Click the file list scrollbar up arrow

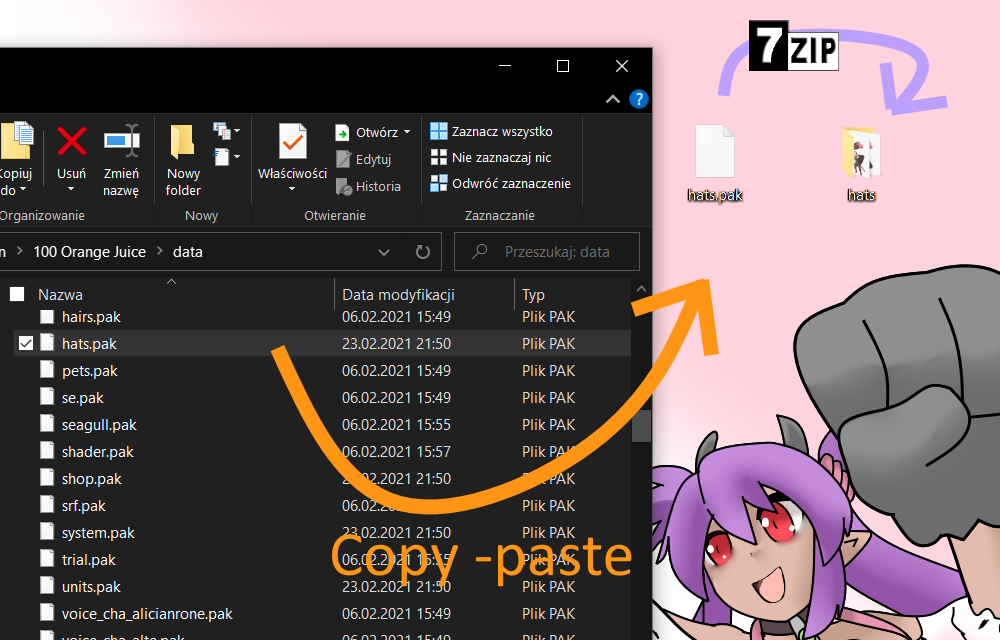(x=641, y=289)
